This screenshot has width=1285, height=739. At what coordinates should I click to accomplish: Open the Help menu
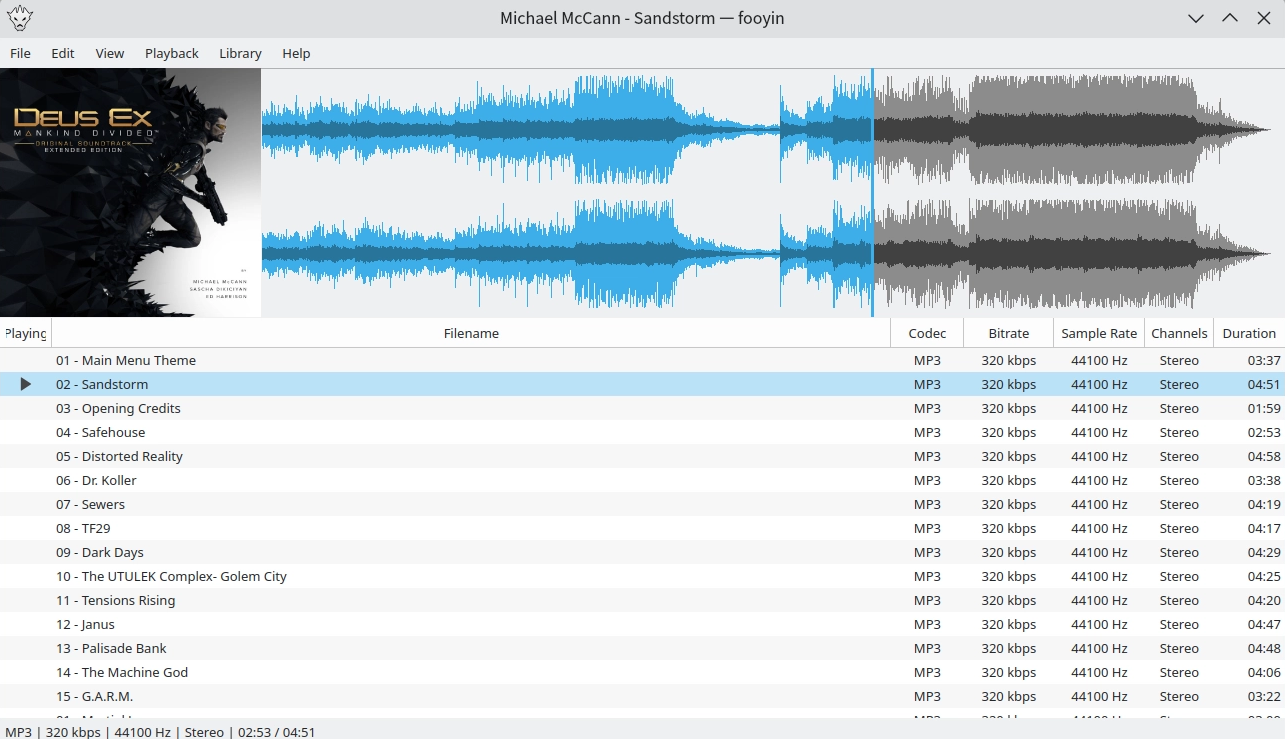[296, 53]
